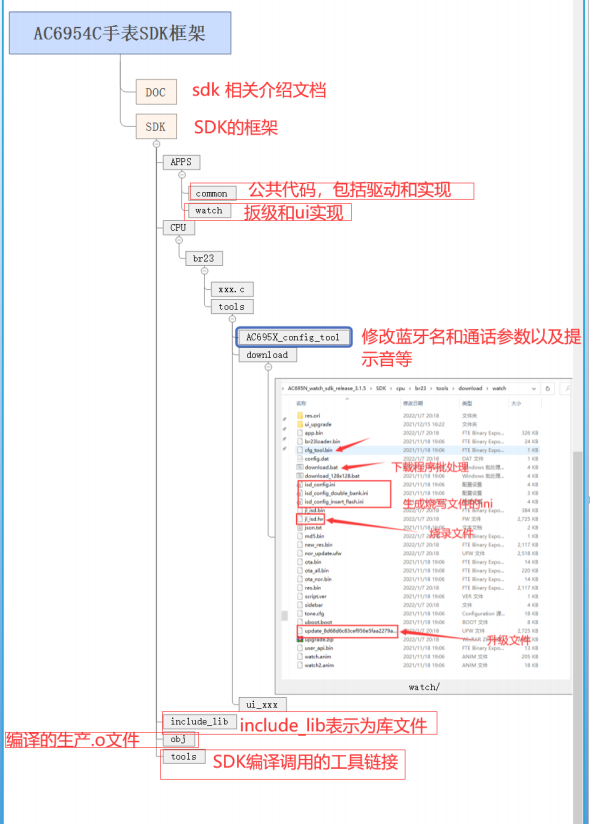The width and height of the screenshot is (590, 824).
Task: Select the obj node
Action: [178, 739]
